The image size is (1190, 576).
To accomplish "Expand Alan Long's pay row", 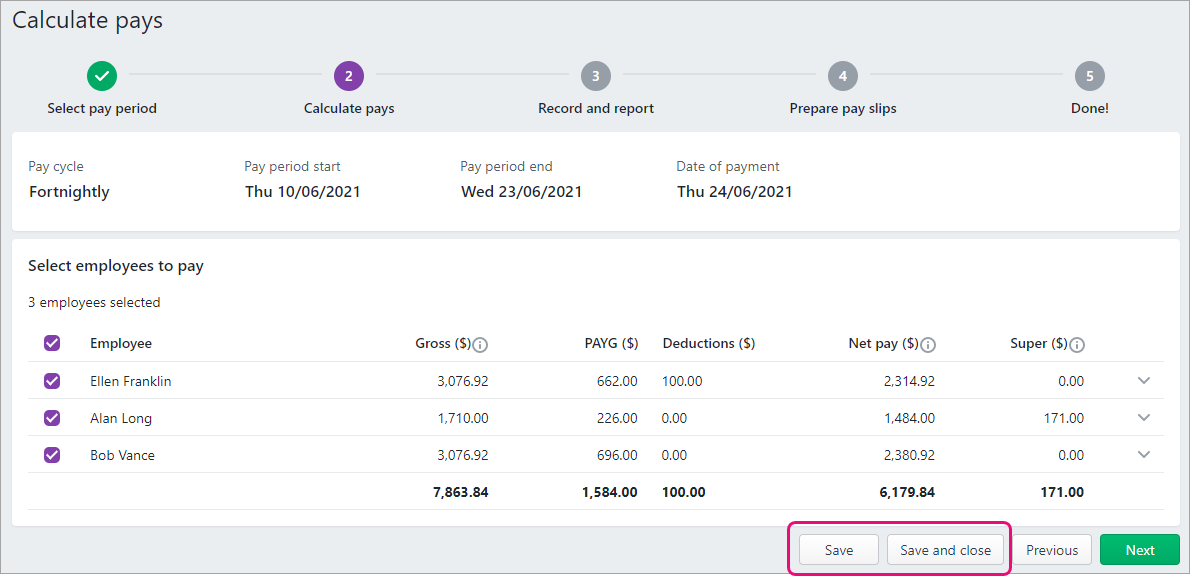I will pyautogui.click(x=1143, y=418).
